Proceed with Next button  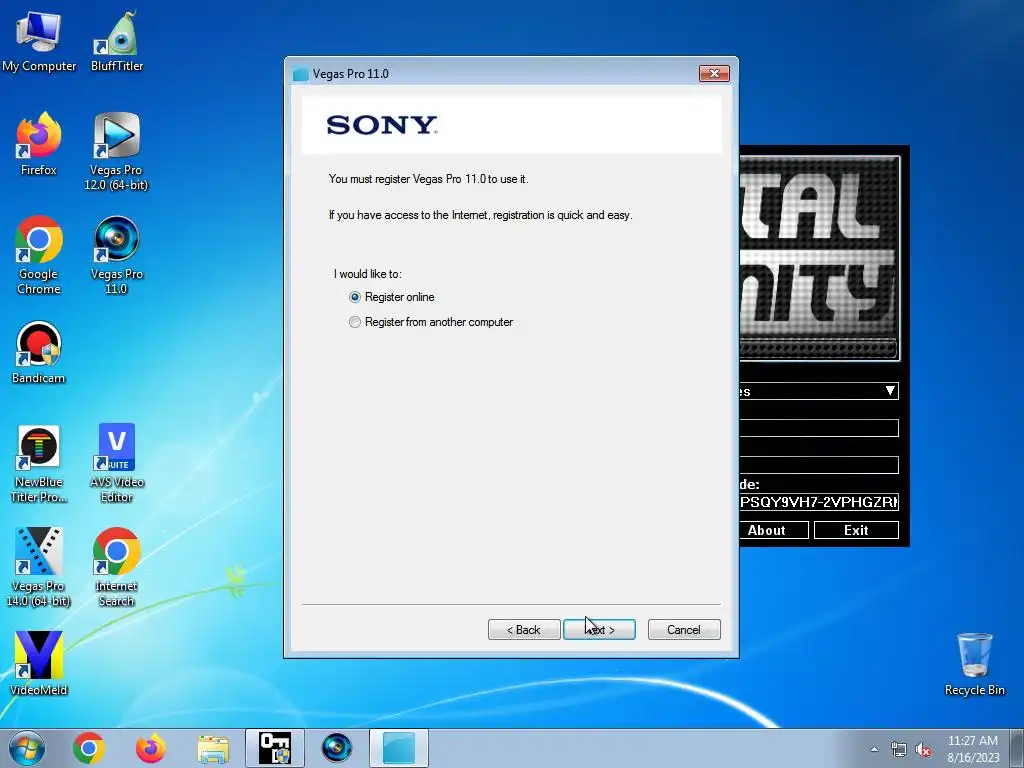[600, 630]
